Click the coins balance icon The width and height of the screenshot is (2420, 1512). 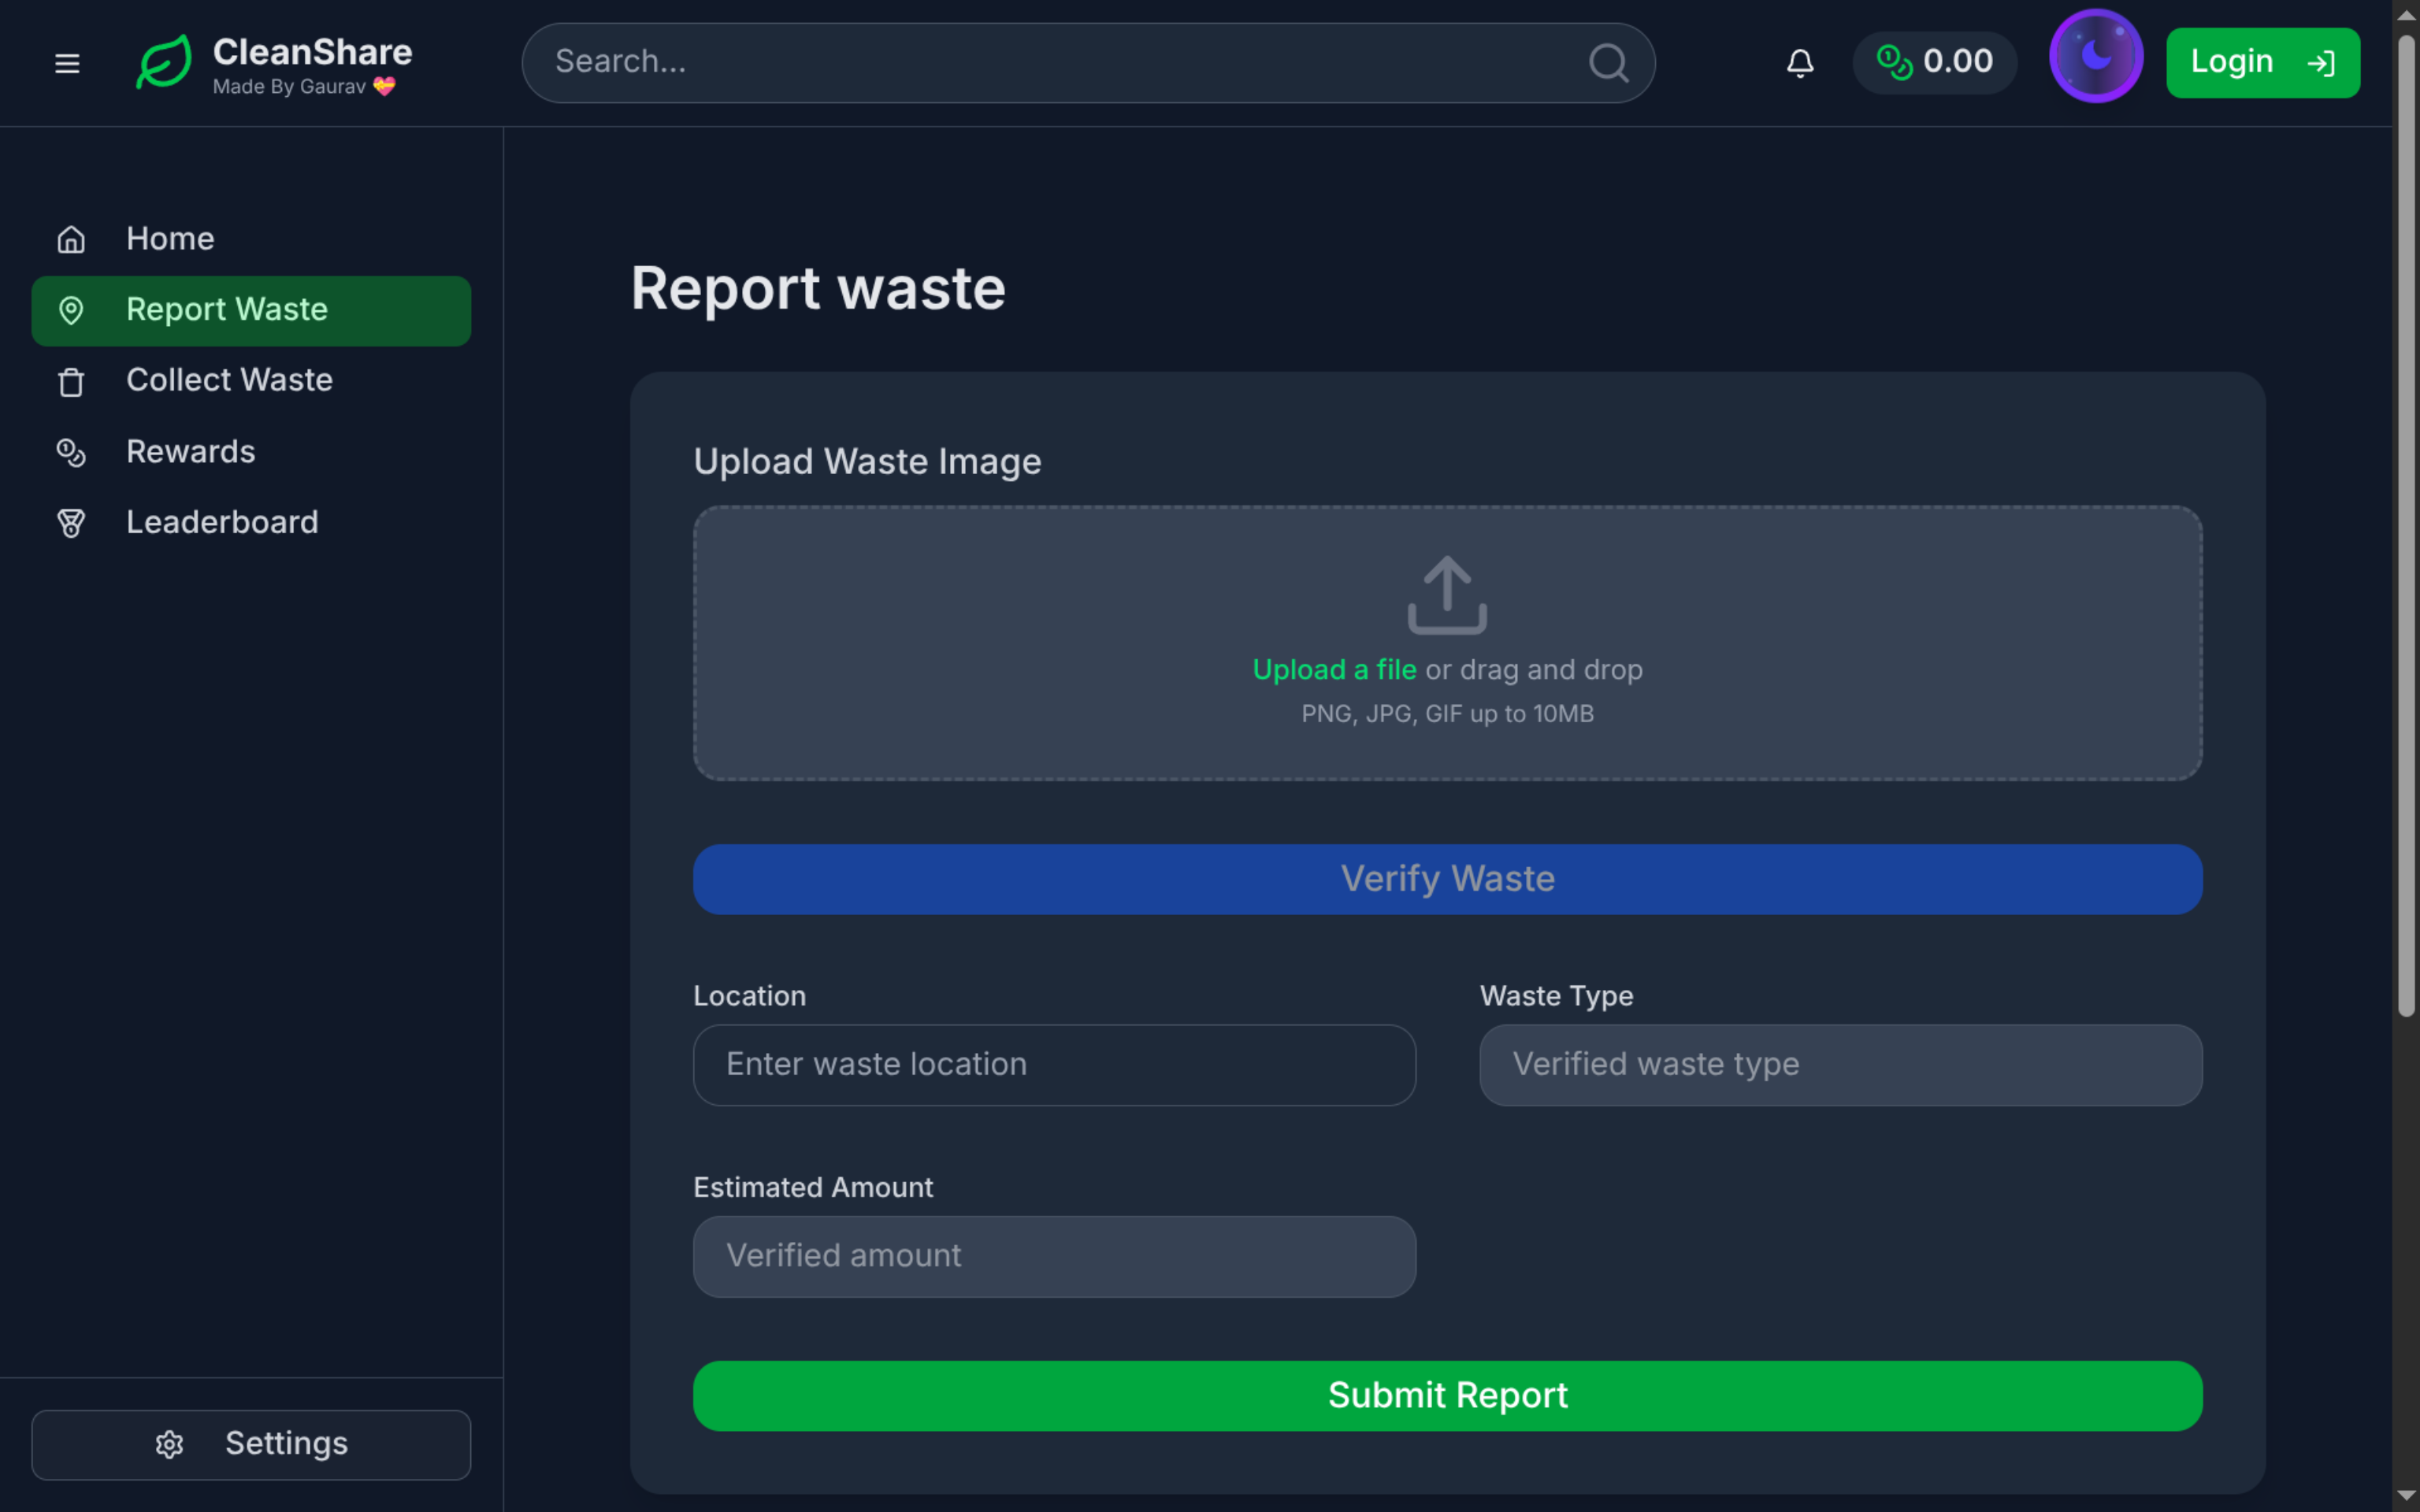click(x=1894, y=62)
